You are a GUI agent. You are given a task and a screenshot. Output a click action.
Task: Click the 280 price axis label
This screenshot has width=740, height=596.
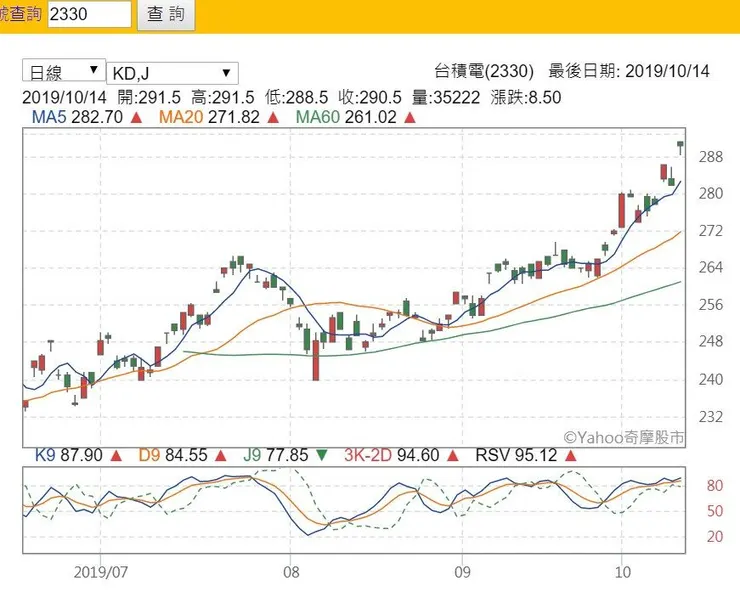[x=711, y=193]
